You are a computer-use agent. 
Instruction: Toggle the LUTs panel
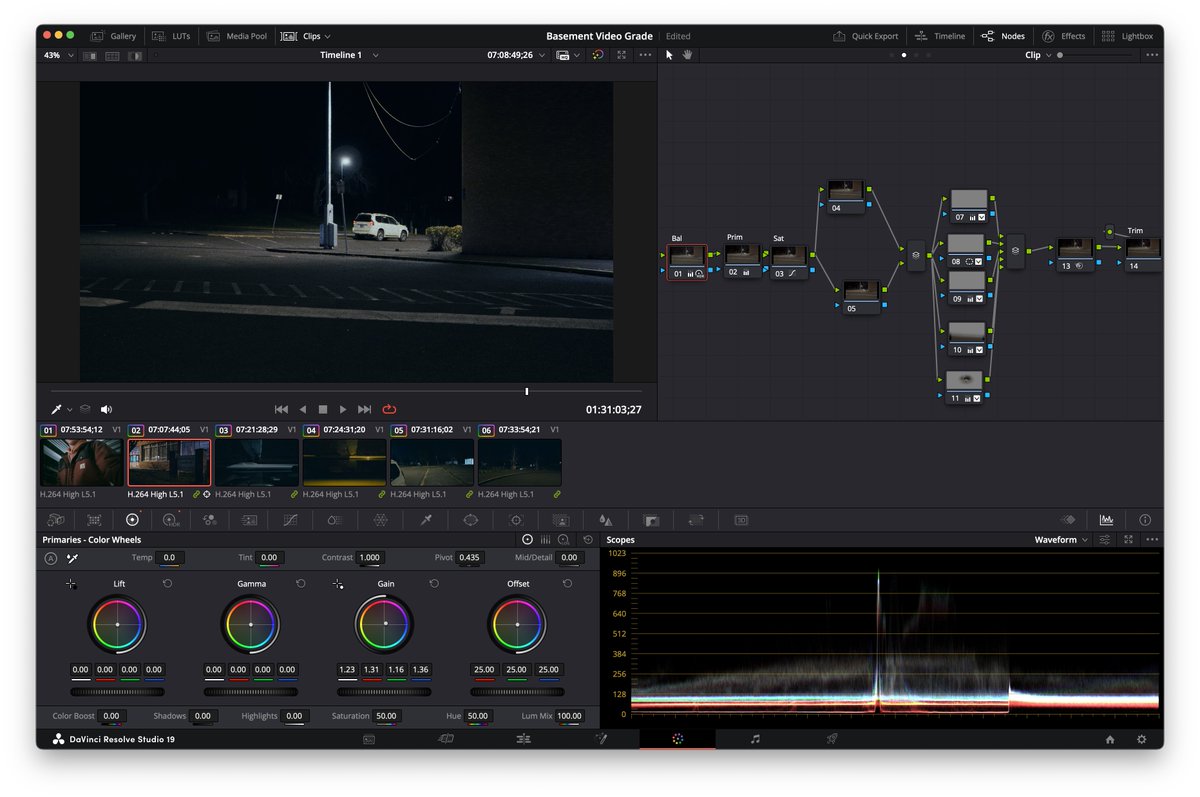(171, 36)
